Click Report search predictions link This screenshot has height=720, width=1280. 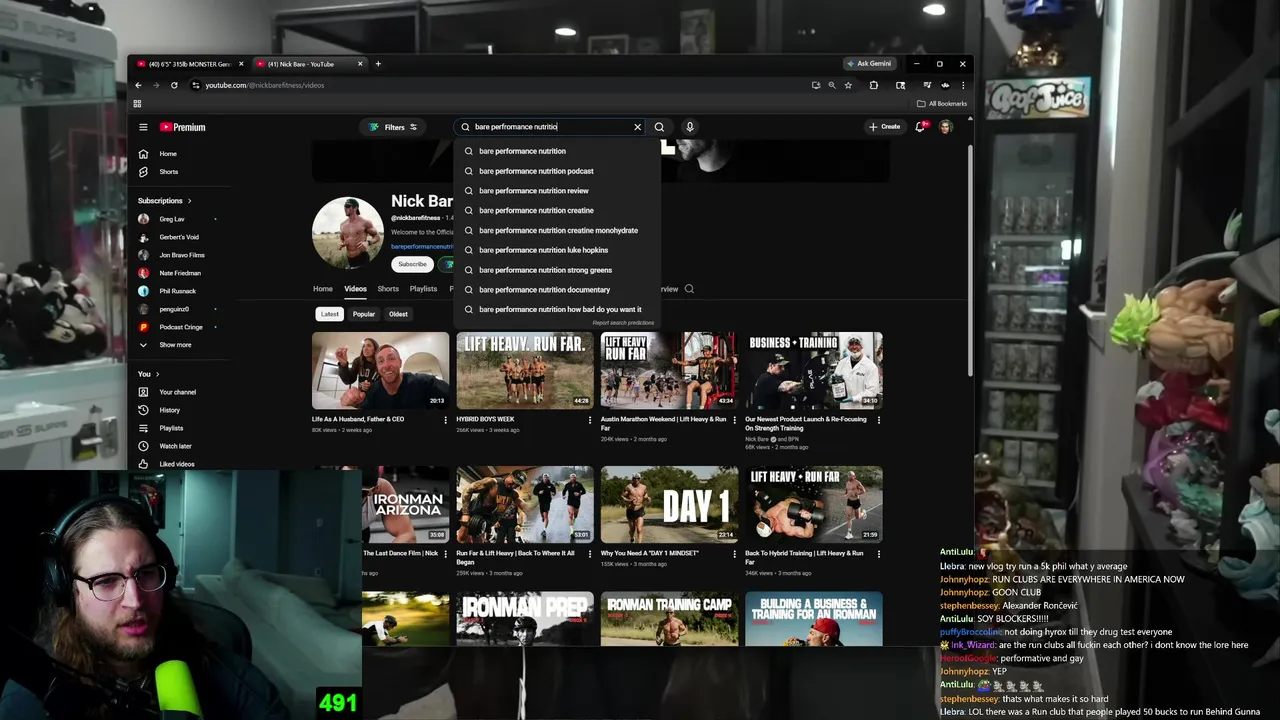623,323
